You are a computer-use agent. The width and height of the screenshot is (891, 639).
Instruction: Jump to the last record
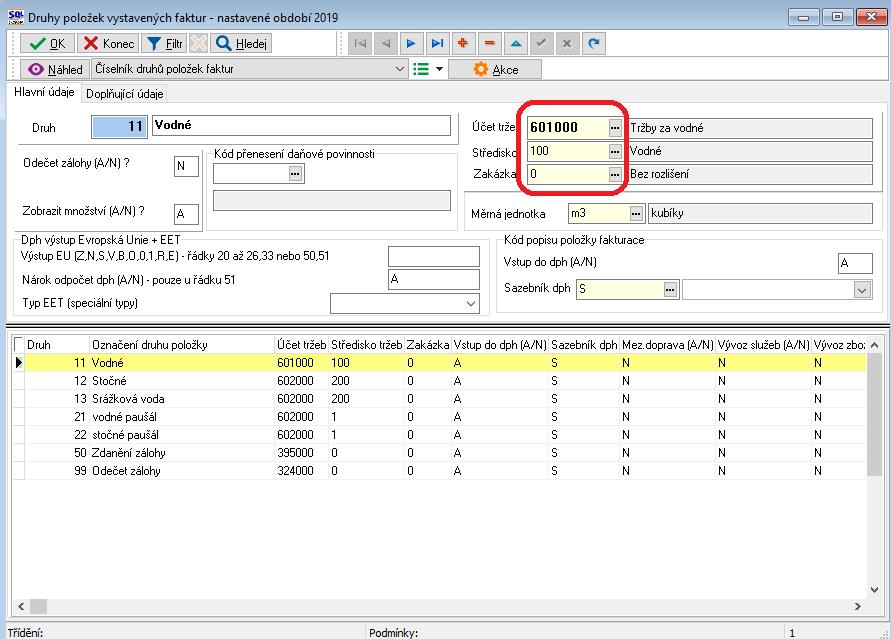point(438,43)
